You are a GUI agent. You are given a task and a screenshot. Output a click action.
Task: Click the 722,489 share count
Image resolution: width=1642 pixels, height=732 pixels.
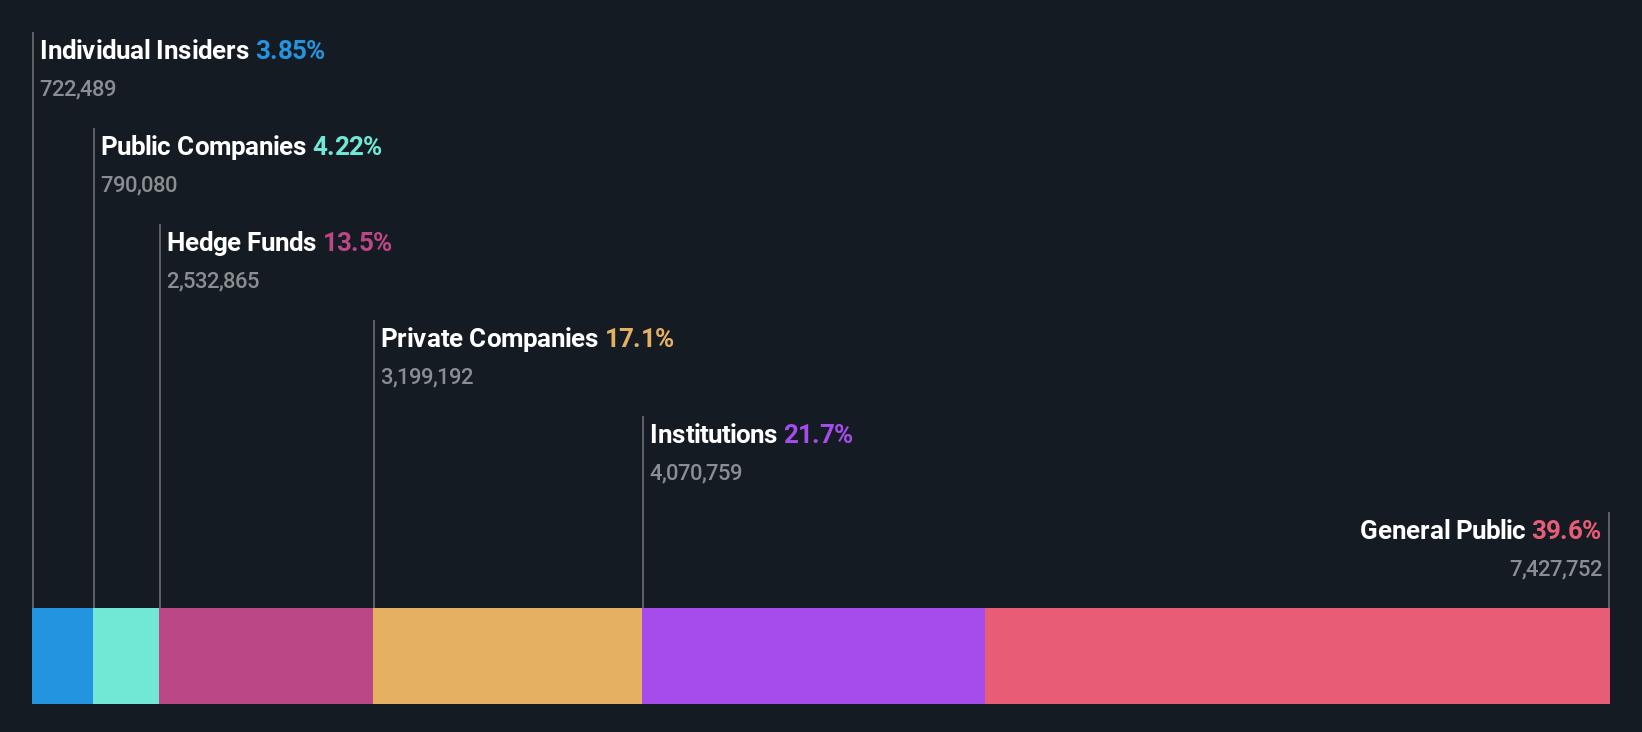pyautogui.click(x=78, y=89)
